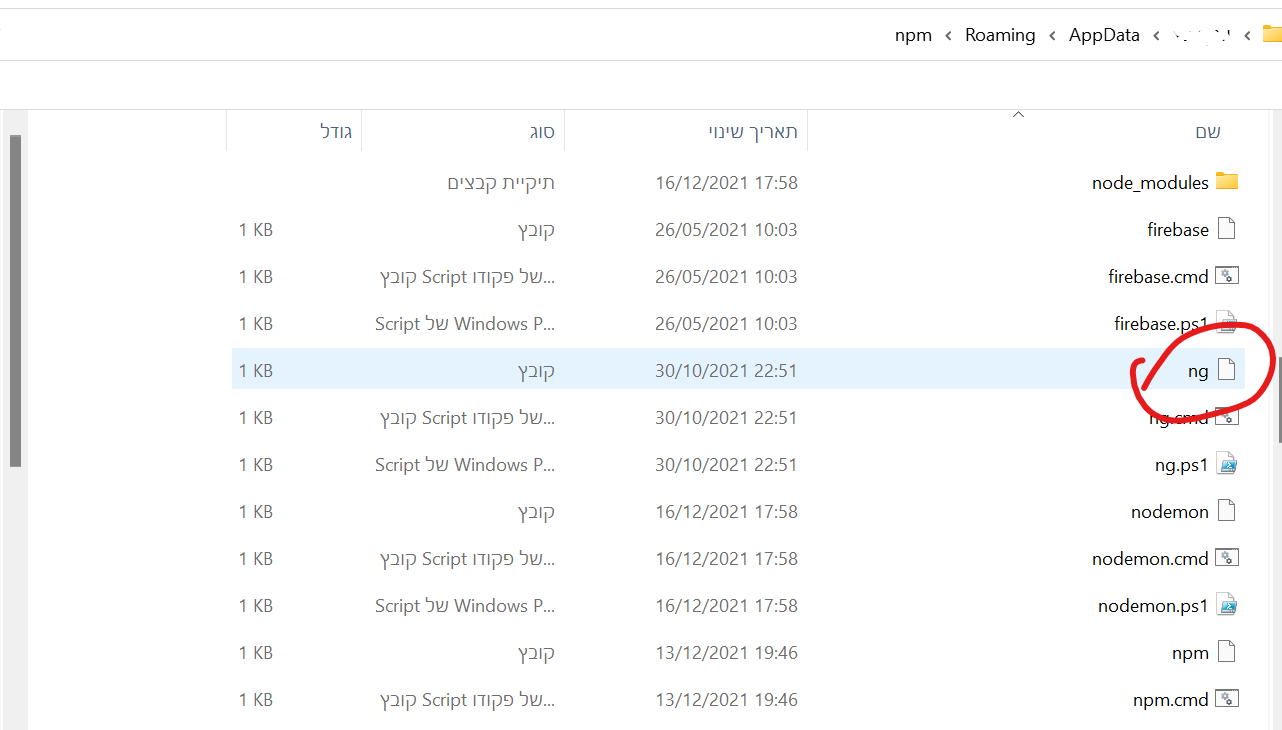Viewport: 1282px width, 730px height.
Task: Click the folder icon in the address bar
Action: tap(1272, 35)
